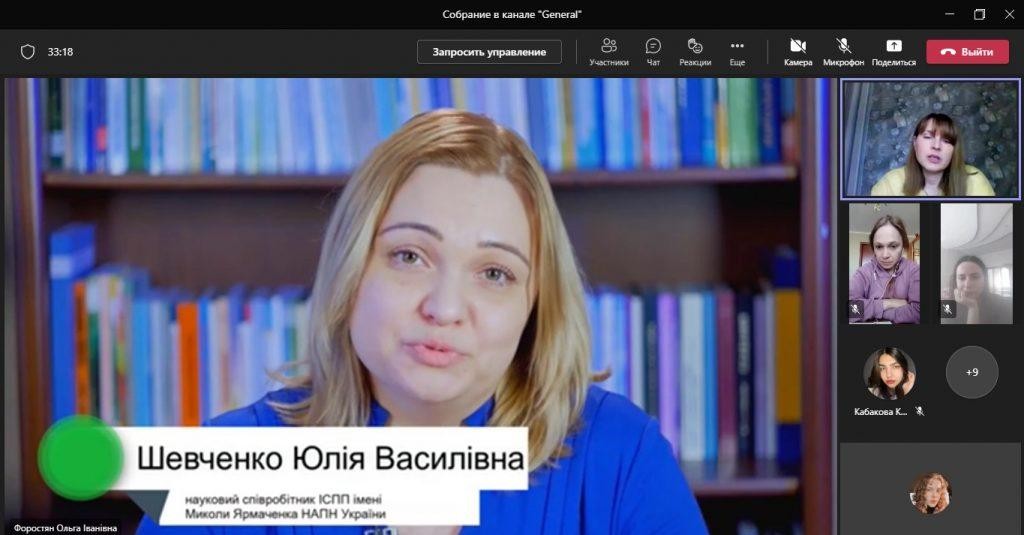Minimize the meeting window
This screenshot has width=1024, height=535.
(x=950, y=14)
